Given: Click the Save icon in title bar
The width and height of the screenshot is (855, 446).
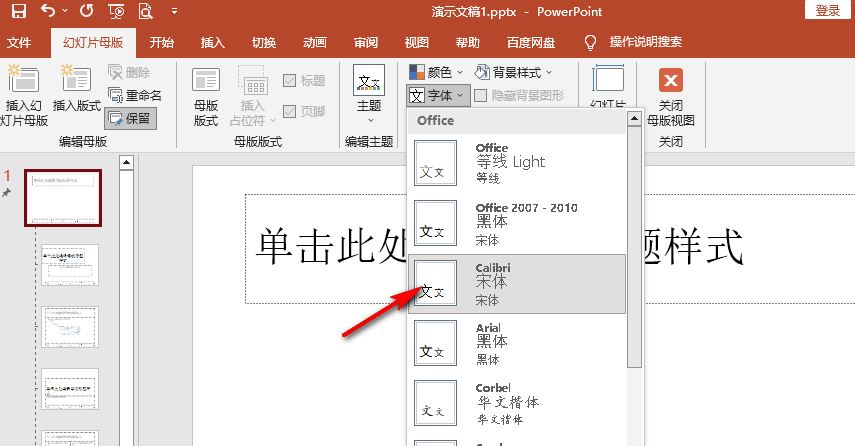Looking at the screenshot, I should [x=18, y=12].
